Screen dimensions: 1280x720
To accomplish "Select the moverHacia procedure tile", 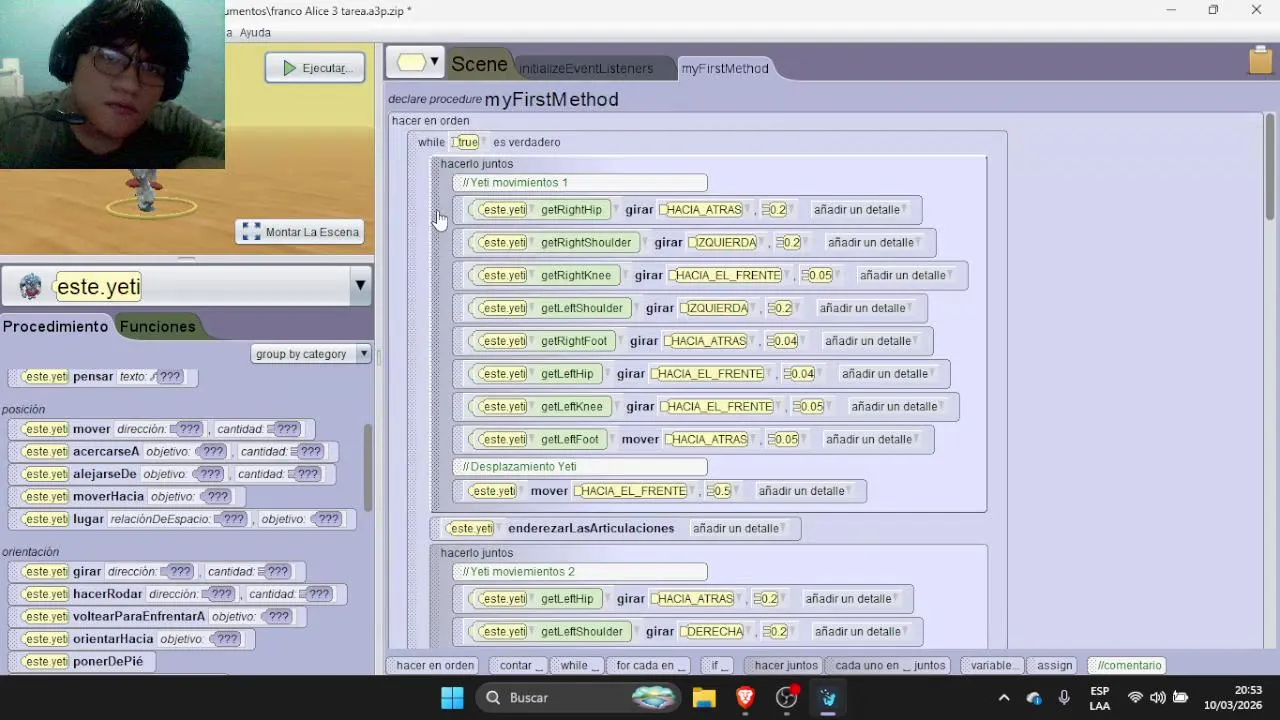I will 126,497.
